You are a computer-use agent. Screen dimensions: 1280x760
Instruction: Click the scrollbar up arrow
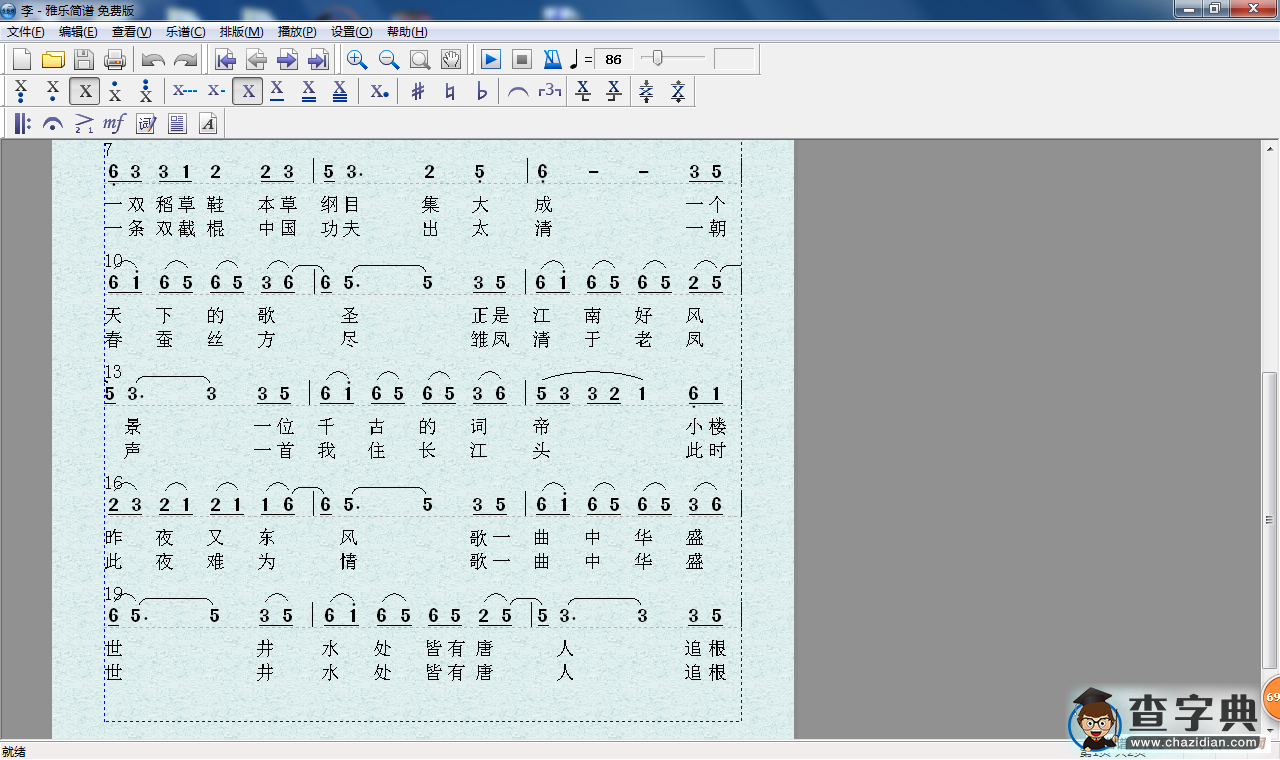(x=1270, y=149)
